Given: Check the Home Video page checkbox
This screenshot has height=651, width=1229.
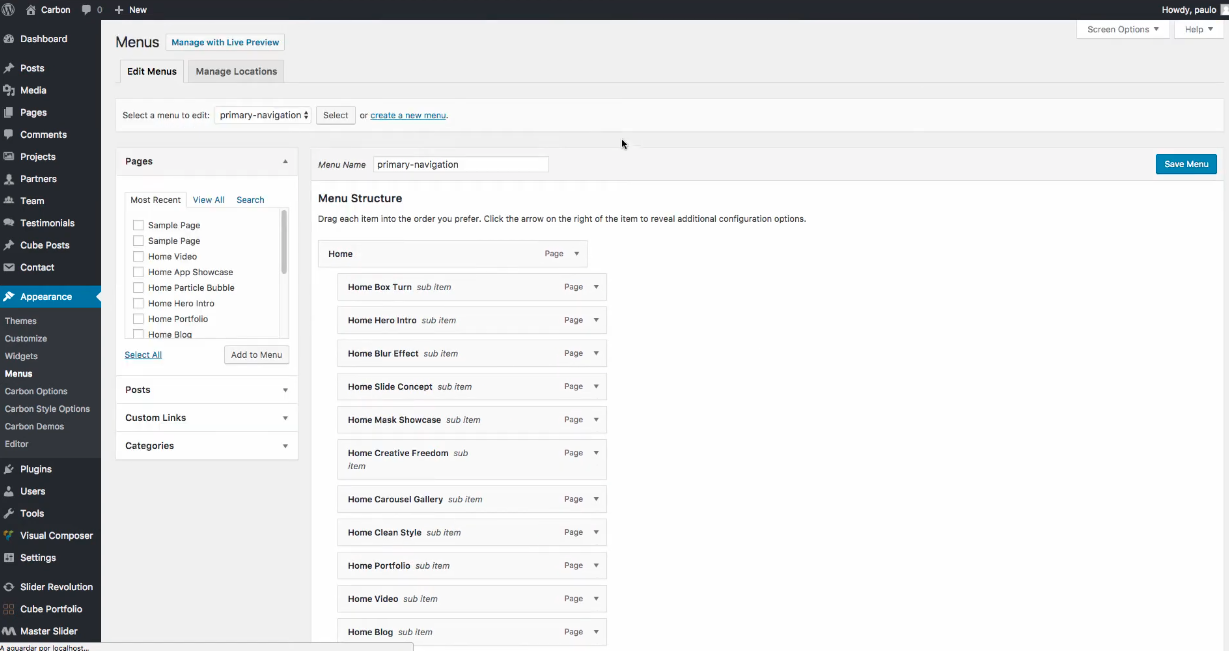Looking at the screenshot, I should tap(138, 257).
